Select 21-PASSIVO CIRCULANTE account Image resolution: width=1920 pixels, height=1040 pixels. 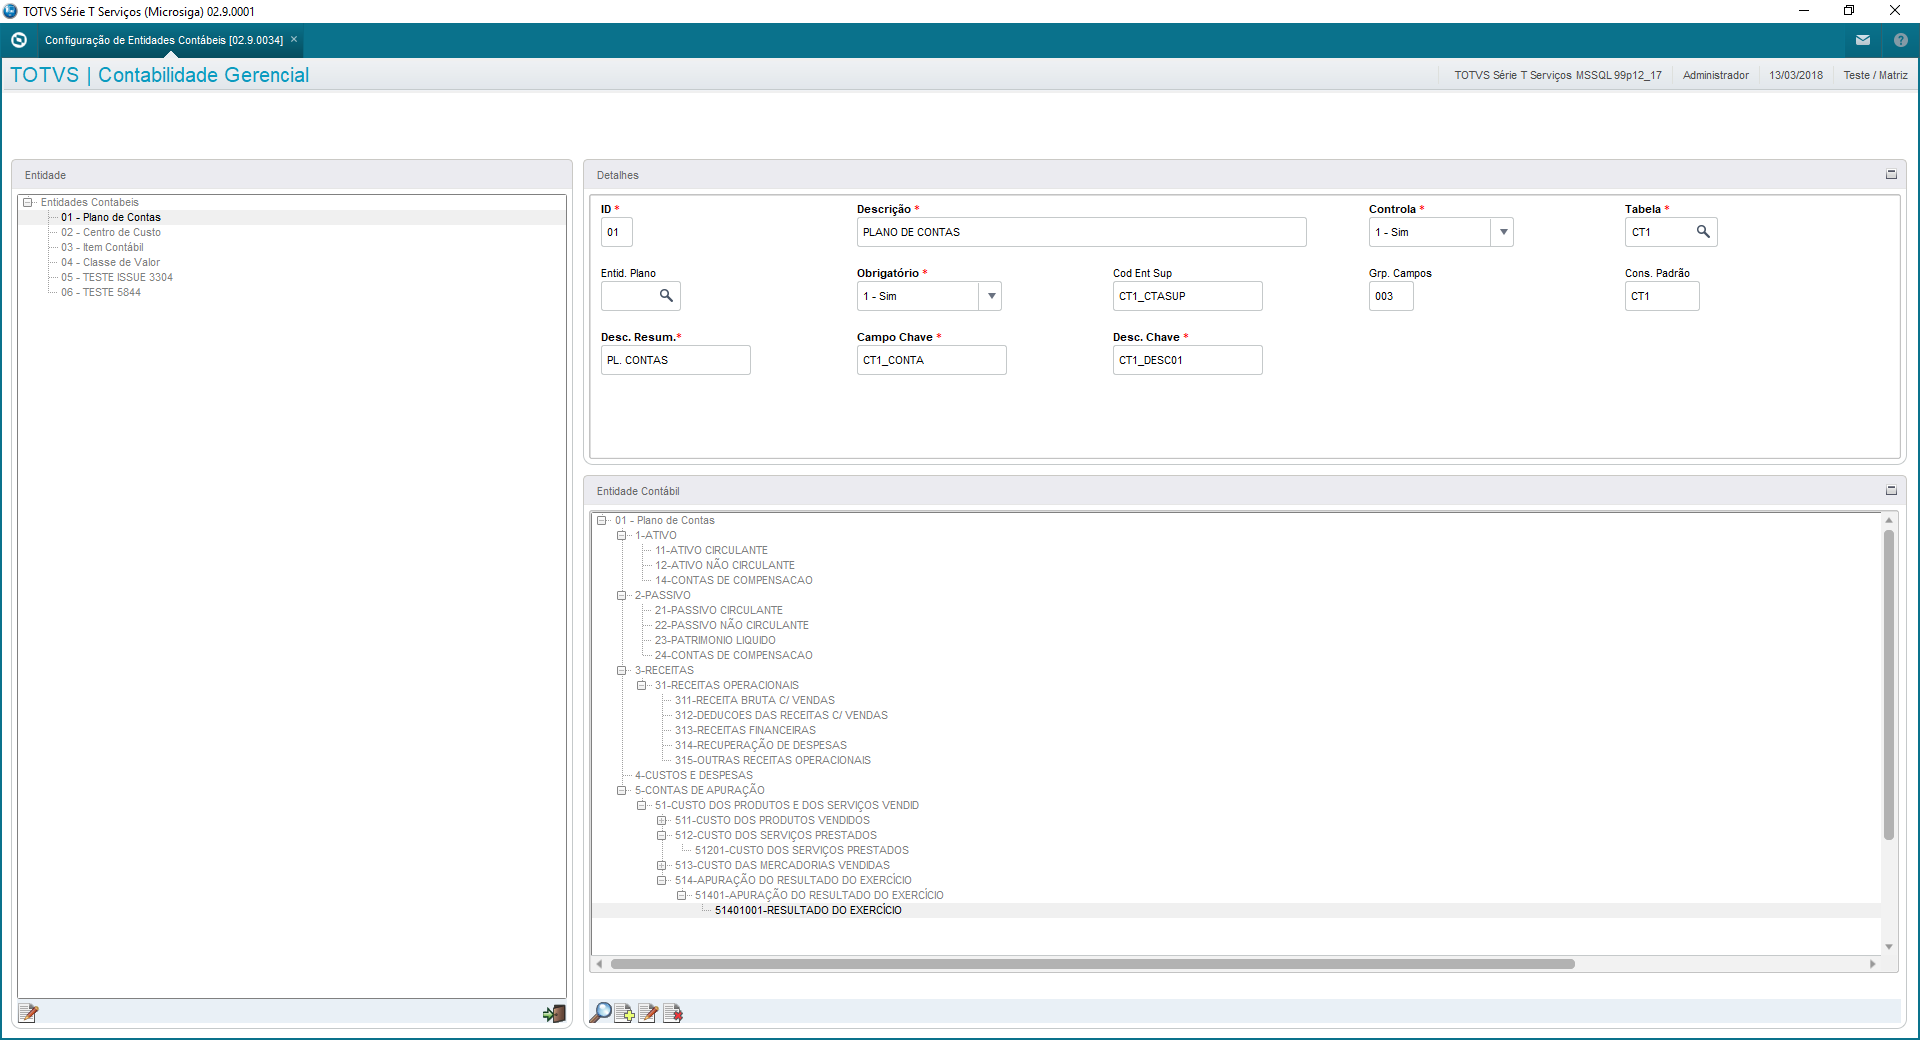[x=718, y=610]
